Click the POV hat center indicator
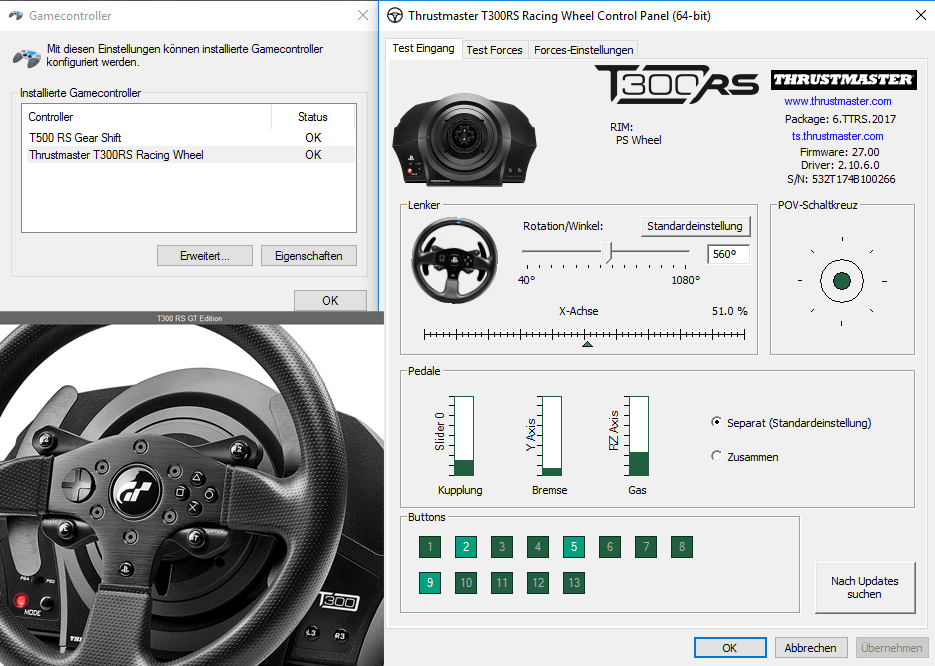 (841, 281)
